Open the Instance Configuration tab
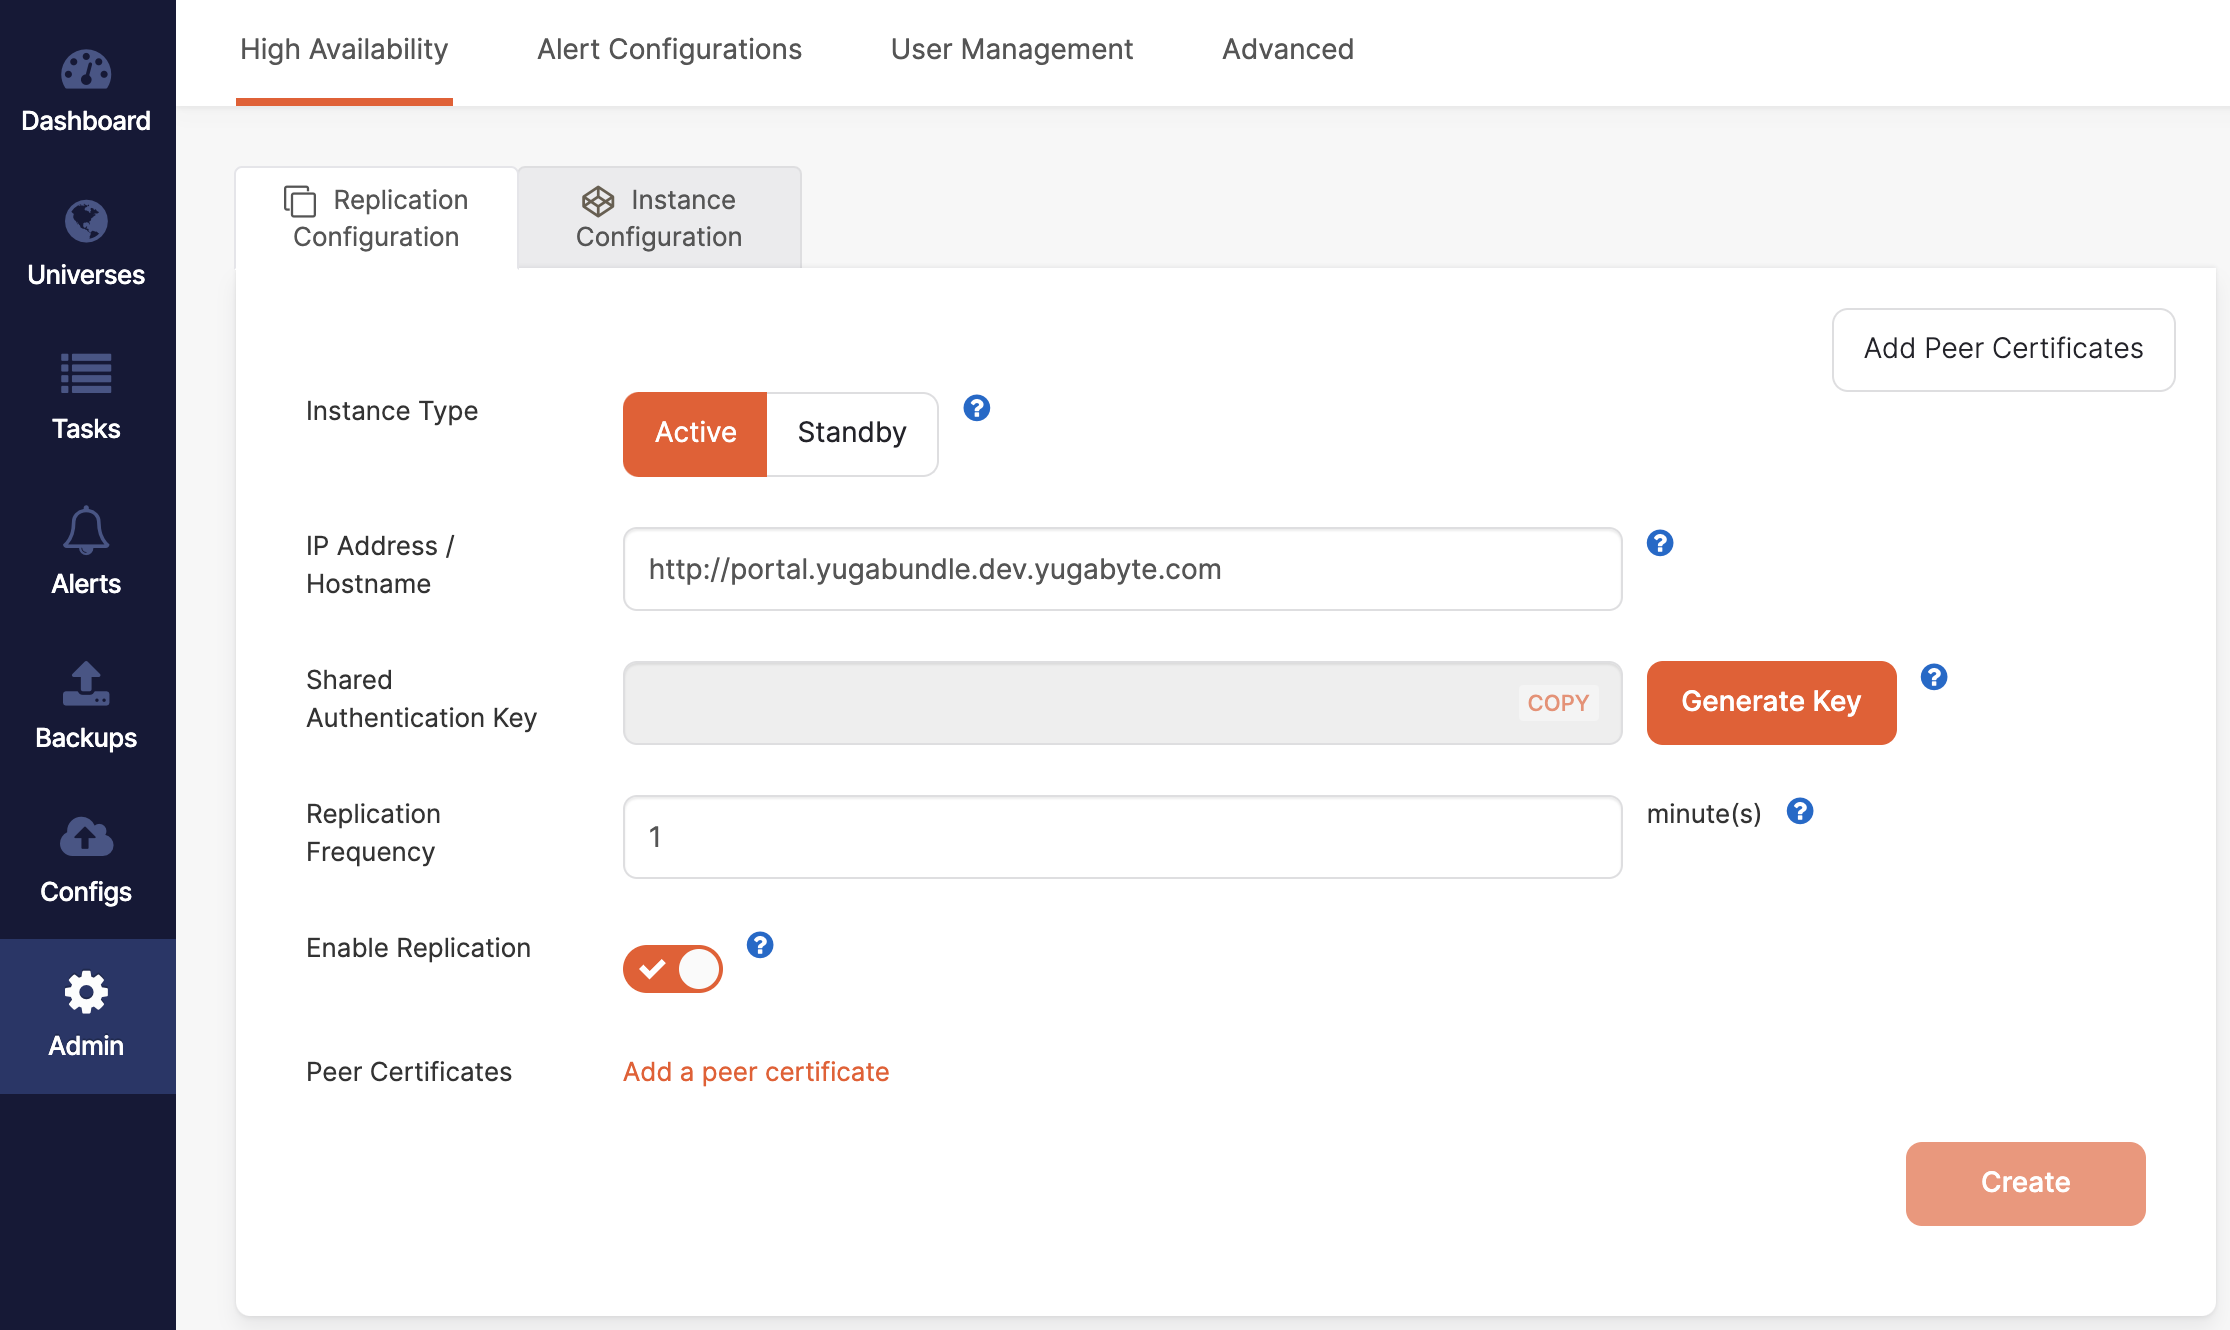Image resolution: width=2230 pixels, height=1330 pixels. [x=659, y=218]
